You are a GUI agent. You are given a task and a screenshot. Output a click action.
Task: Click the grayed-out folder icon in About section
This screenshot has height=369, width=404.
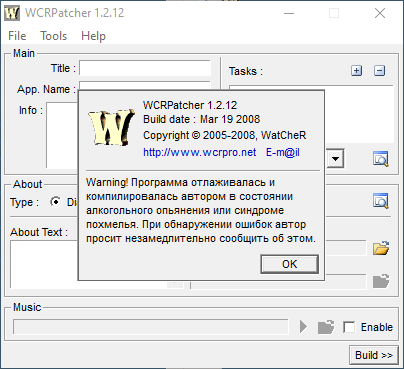[x=381, y=281]
